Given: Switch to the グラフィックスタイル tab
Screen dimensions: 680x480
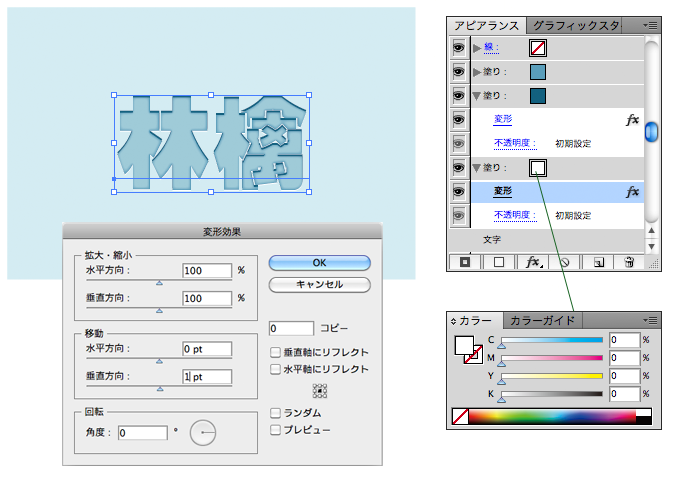Looking at the screenshot, I should point(576,24).
